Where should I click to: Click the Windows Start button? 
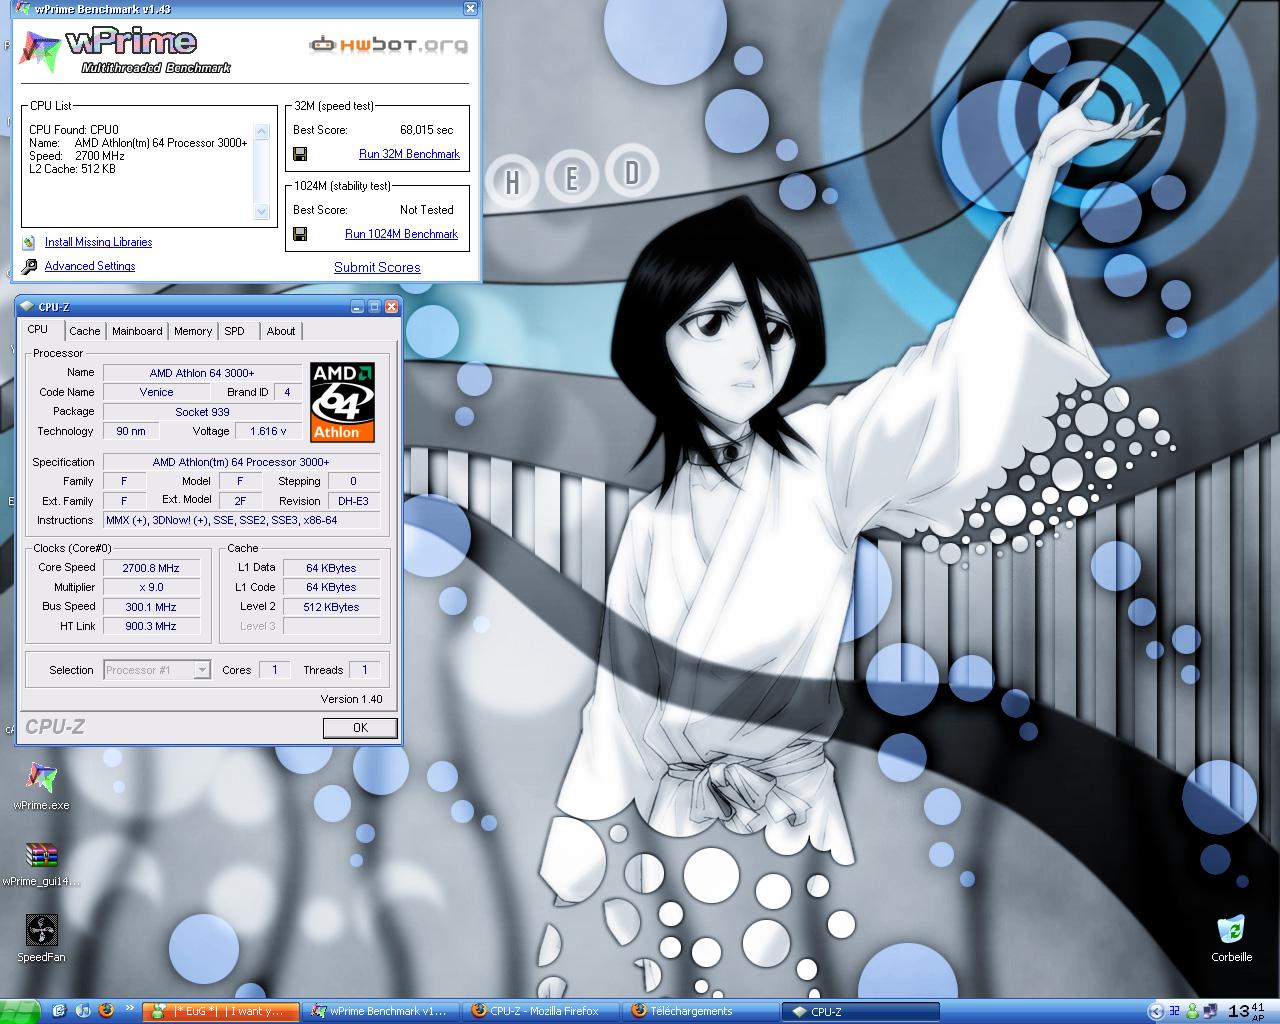coord(20,1011)
